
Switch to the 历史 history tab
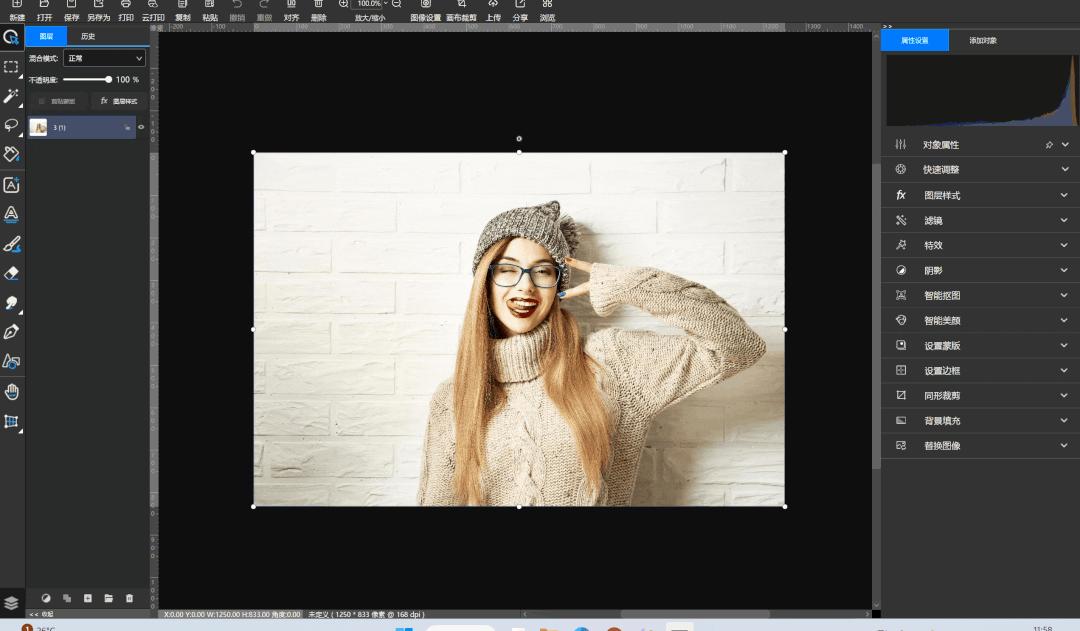(x=88, y=37)
